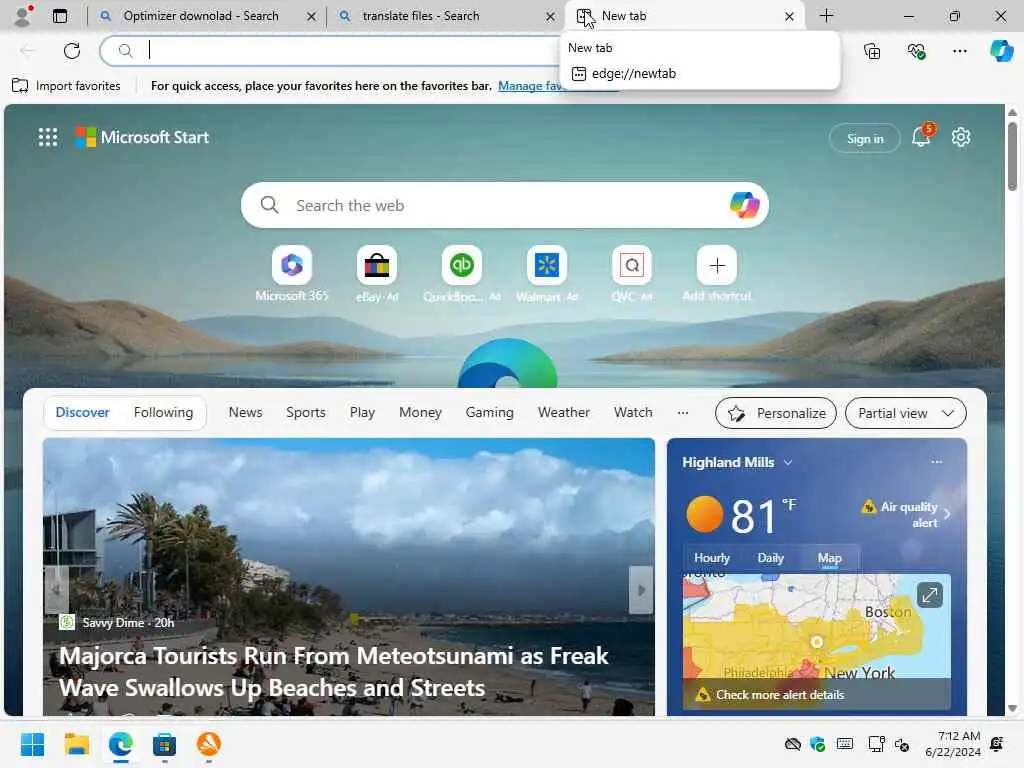
Task: Select the Following feed tab
Action: coord(163,413)
